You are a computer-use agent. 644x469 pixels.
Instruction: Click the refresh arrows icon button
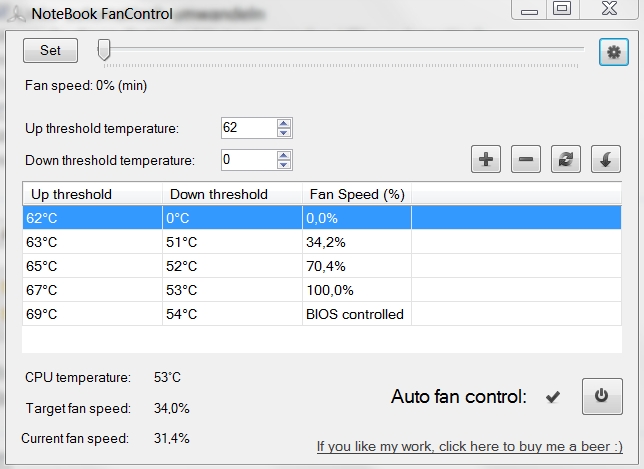tap(566, 159)
